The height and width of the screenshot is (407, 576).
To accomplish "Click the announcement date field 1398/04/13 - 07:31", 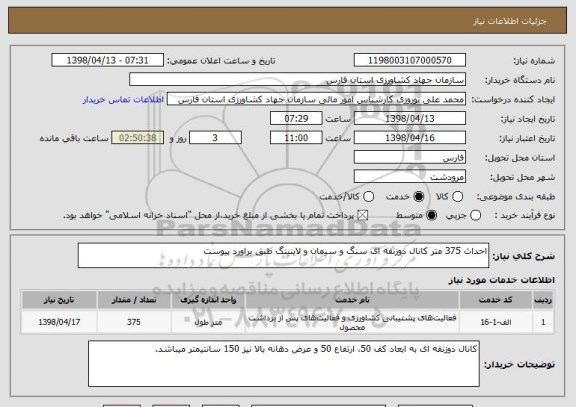I will point(108,60).
